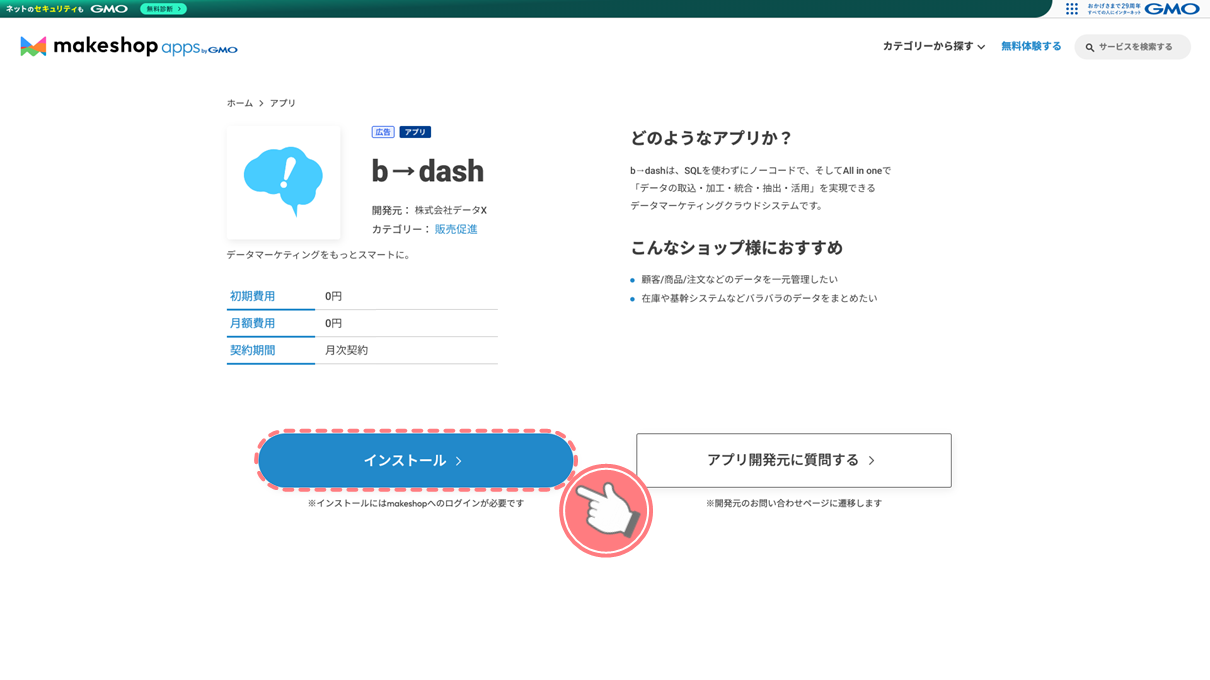1210x680 pixels.
Task: Click the chevron beside カテゴリーから探す
Action: click(x=981, y=47)
